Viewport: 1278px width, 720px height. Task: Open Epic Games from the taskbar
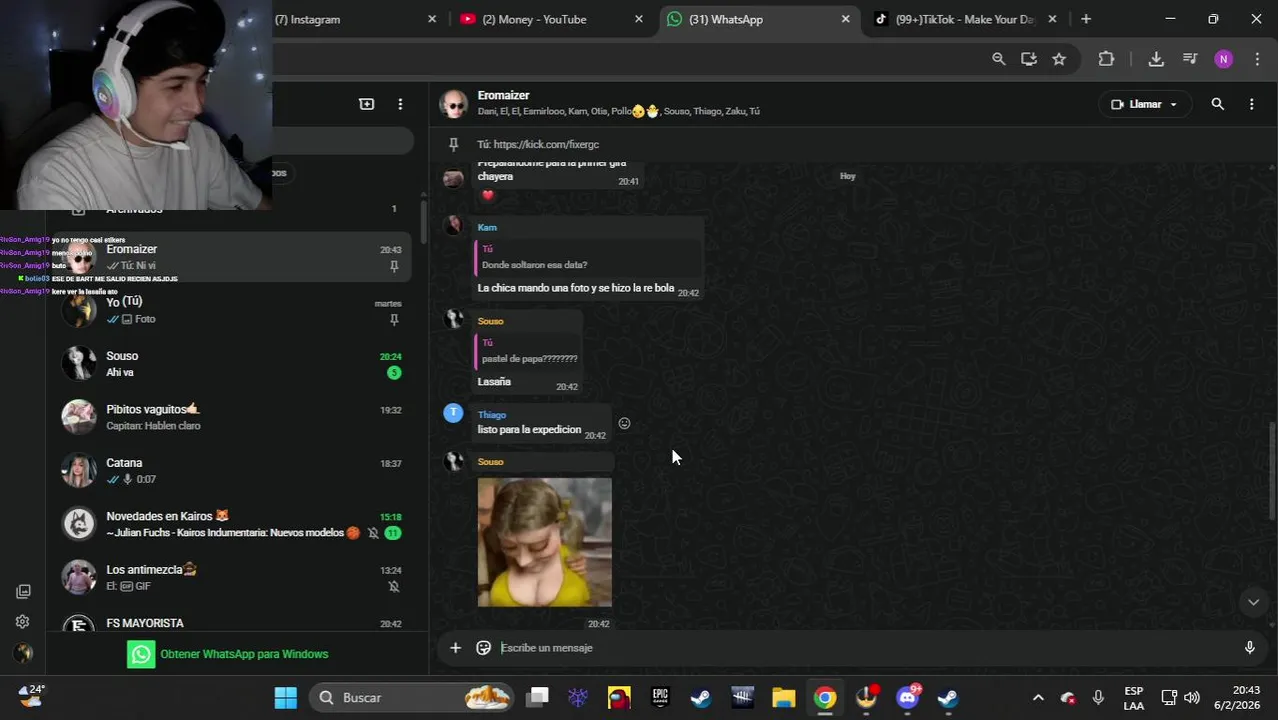point(660,697)
